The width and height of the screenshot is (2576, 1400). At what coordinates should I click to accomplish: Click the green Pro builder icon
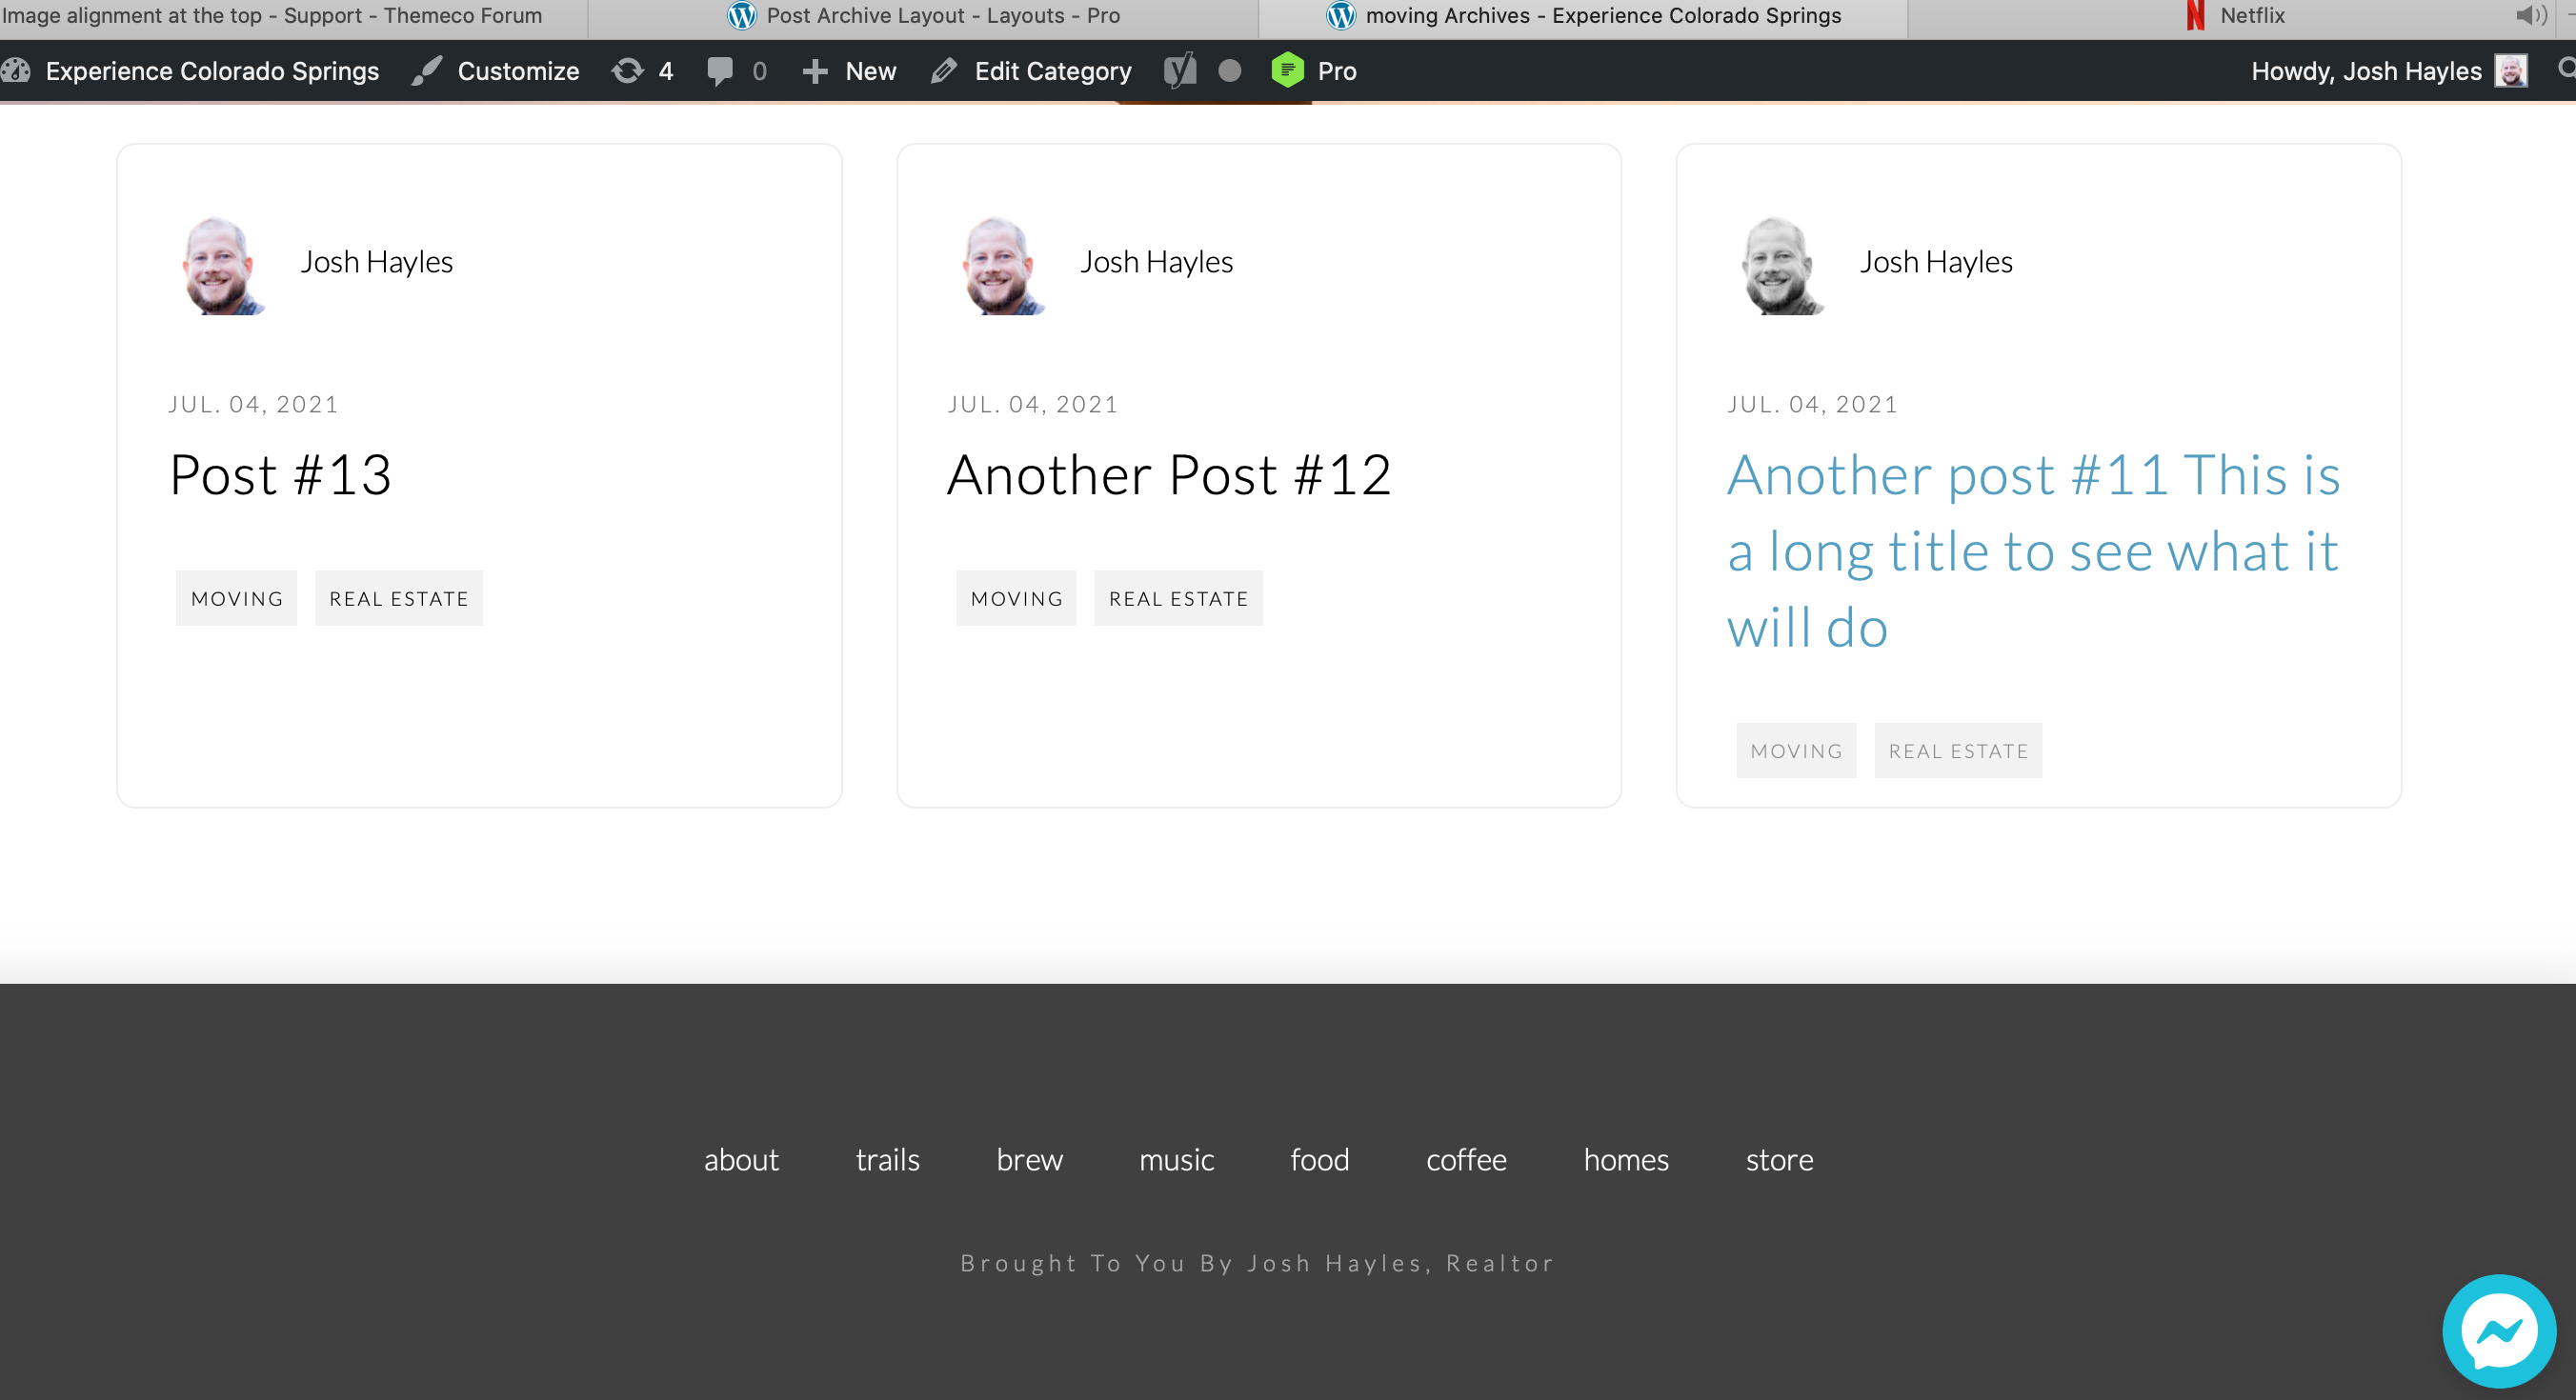(1287, 71)
